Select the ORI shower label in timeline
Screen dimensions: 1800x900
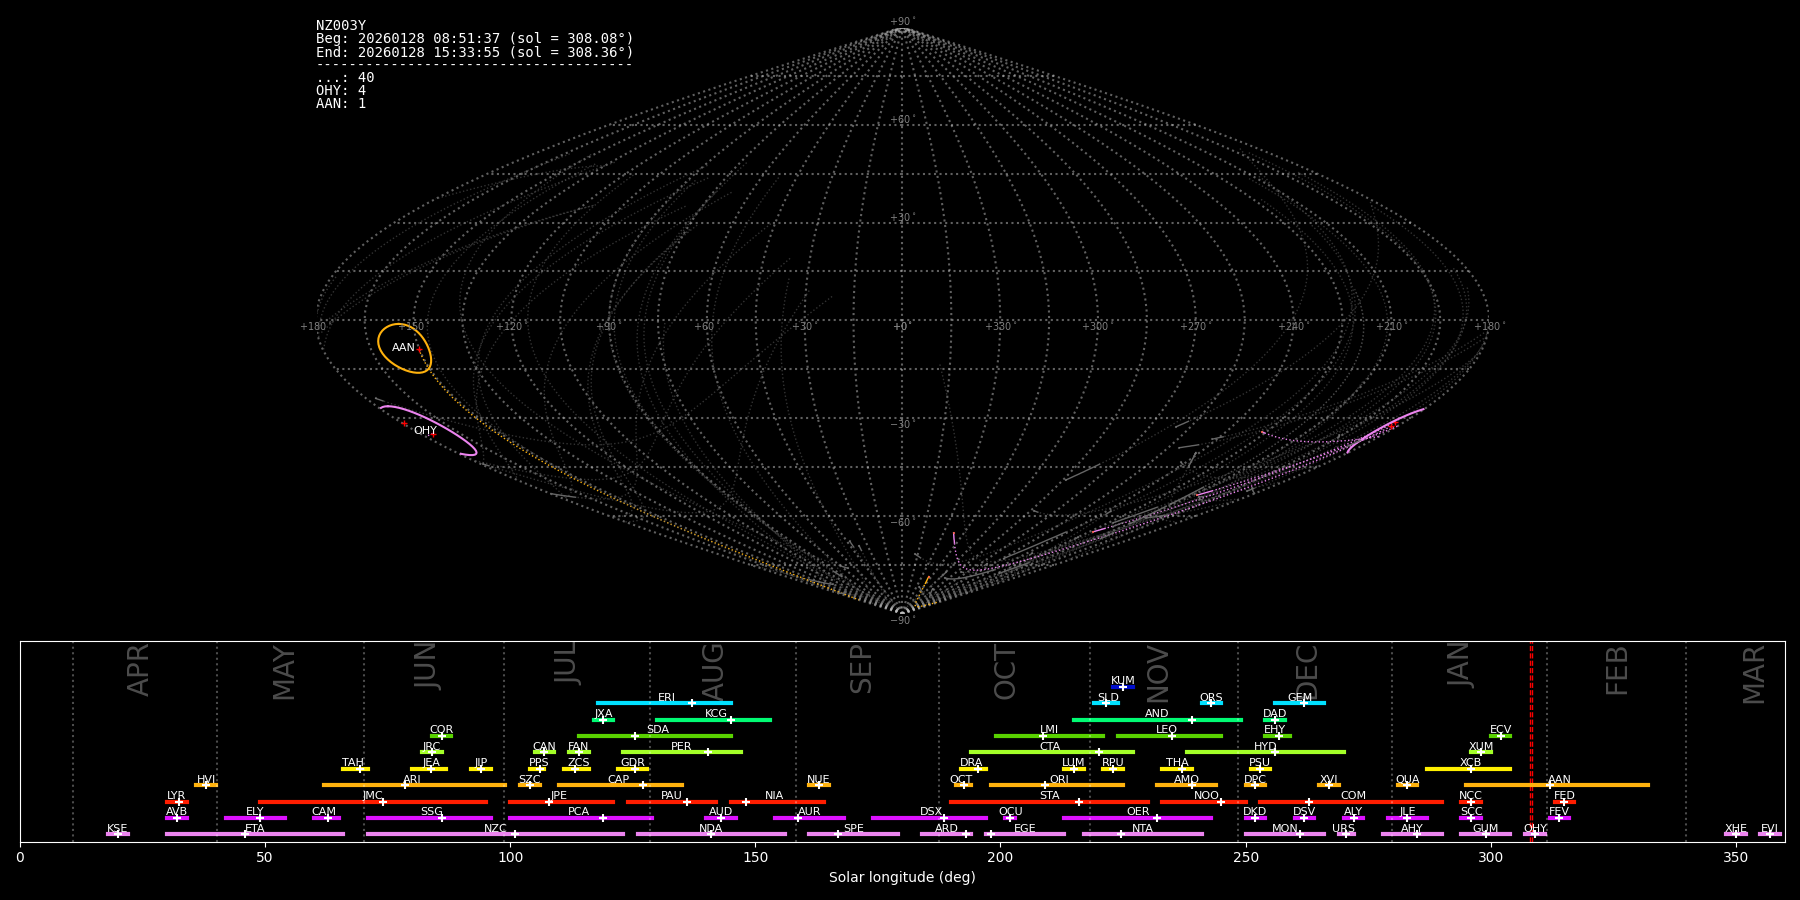(x=1059, y=780)
